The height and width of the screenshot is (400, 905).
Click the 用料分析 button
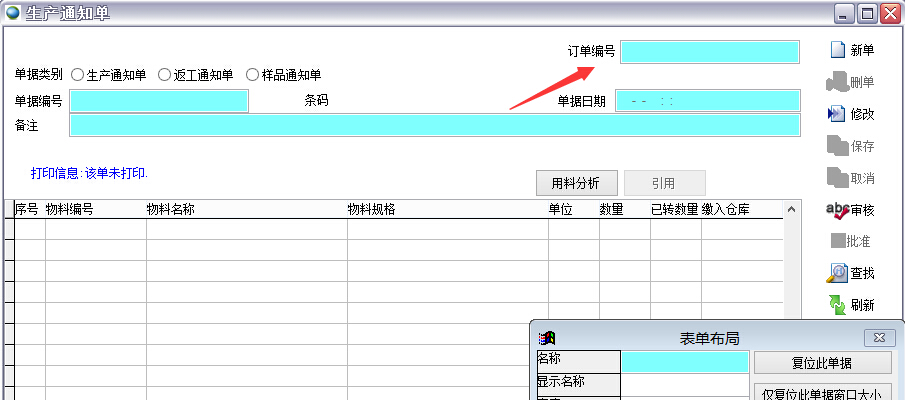(576, 183)
